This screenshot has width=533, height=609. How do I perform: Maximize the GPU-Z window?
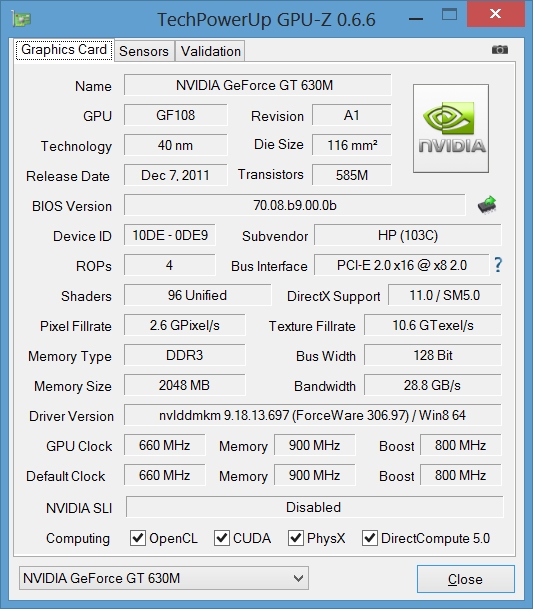[x=449, y=15]
